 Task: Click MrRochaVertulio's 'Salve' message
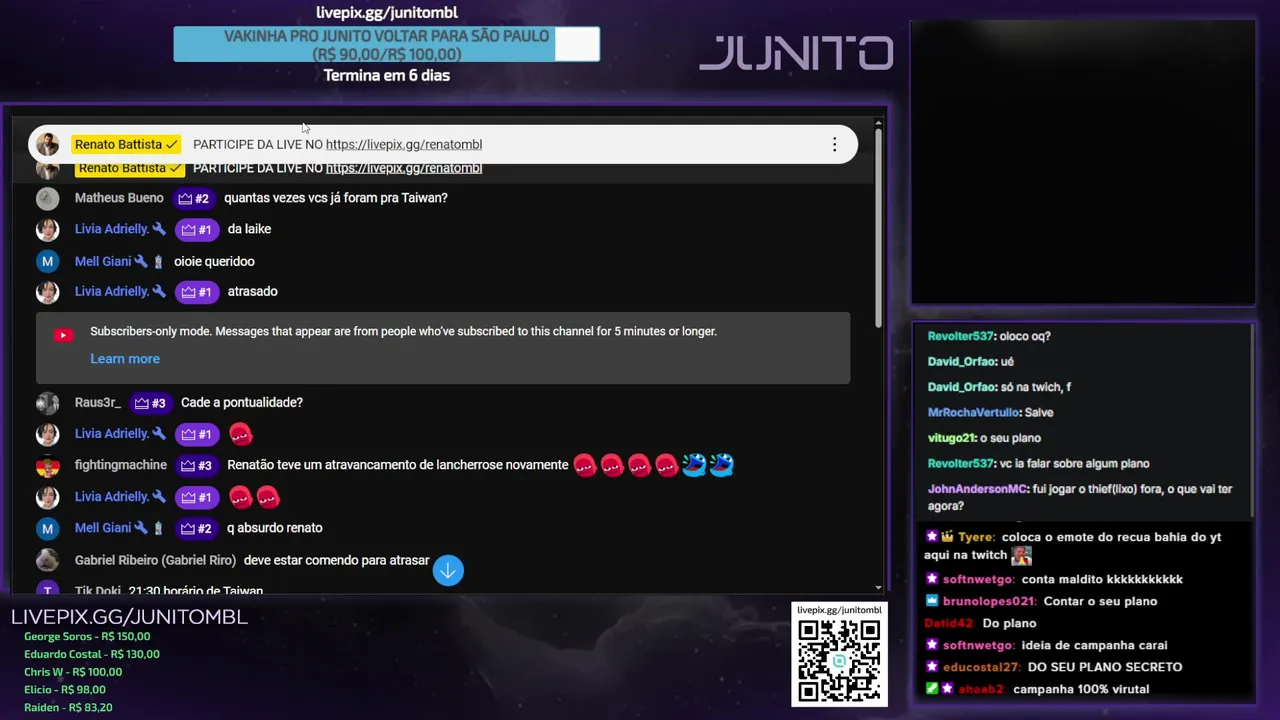1039,412
